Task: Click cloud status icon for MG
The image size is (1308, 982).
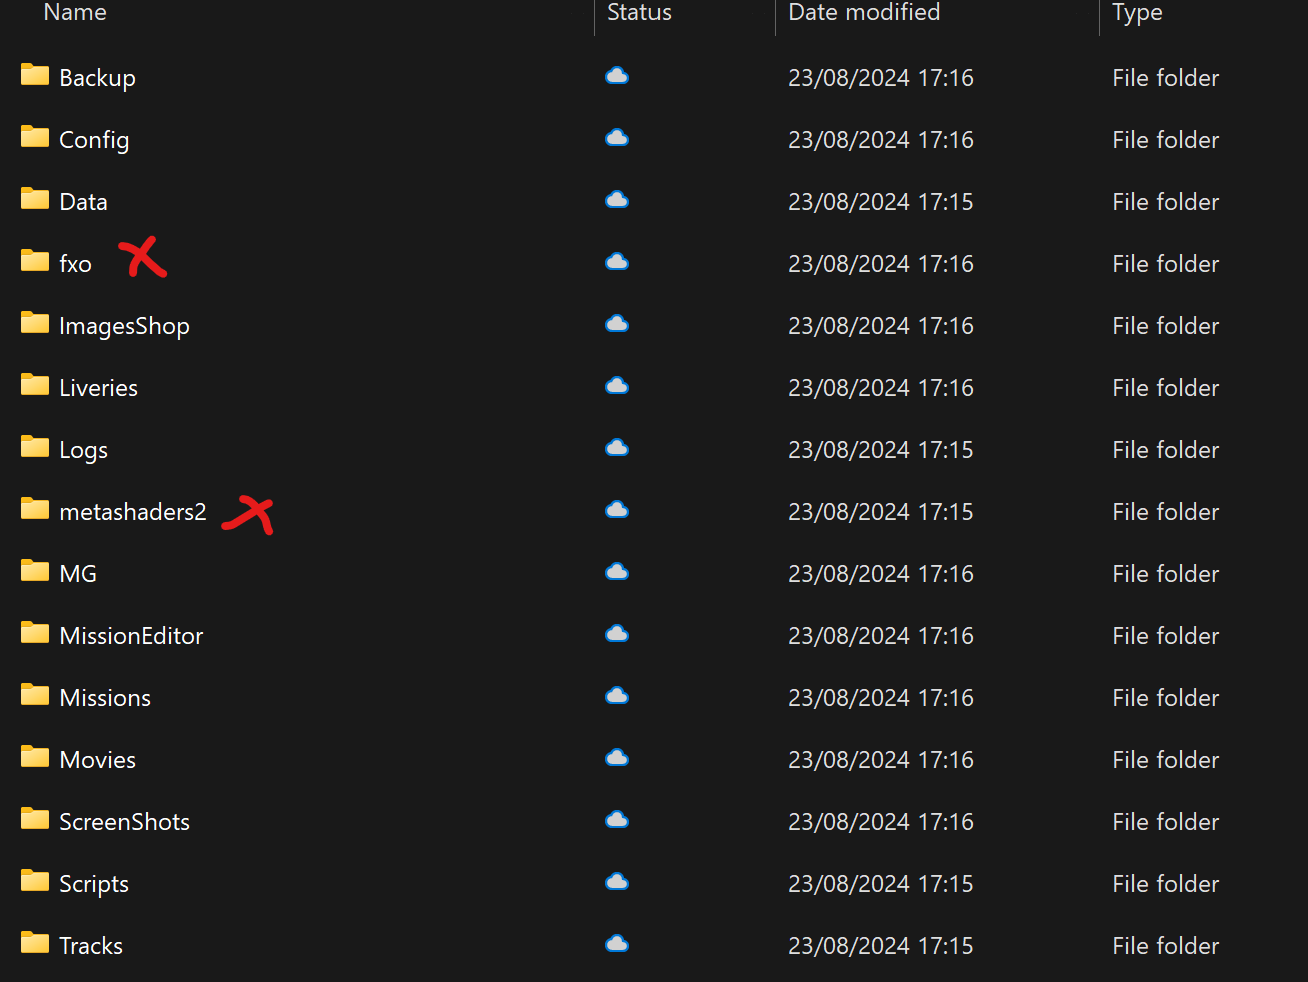Action: click(617, 572)
